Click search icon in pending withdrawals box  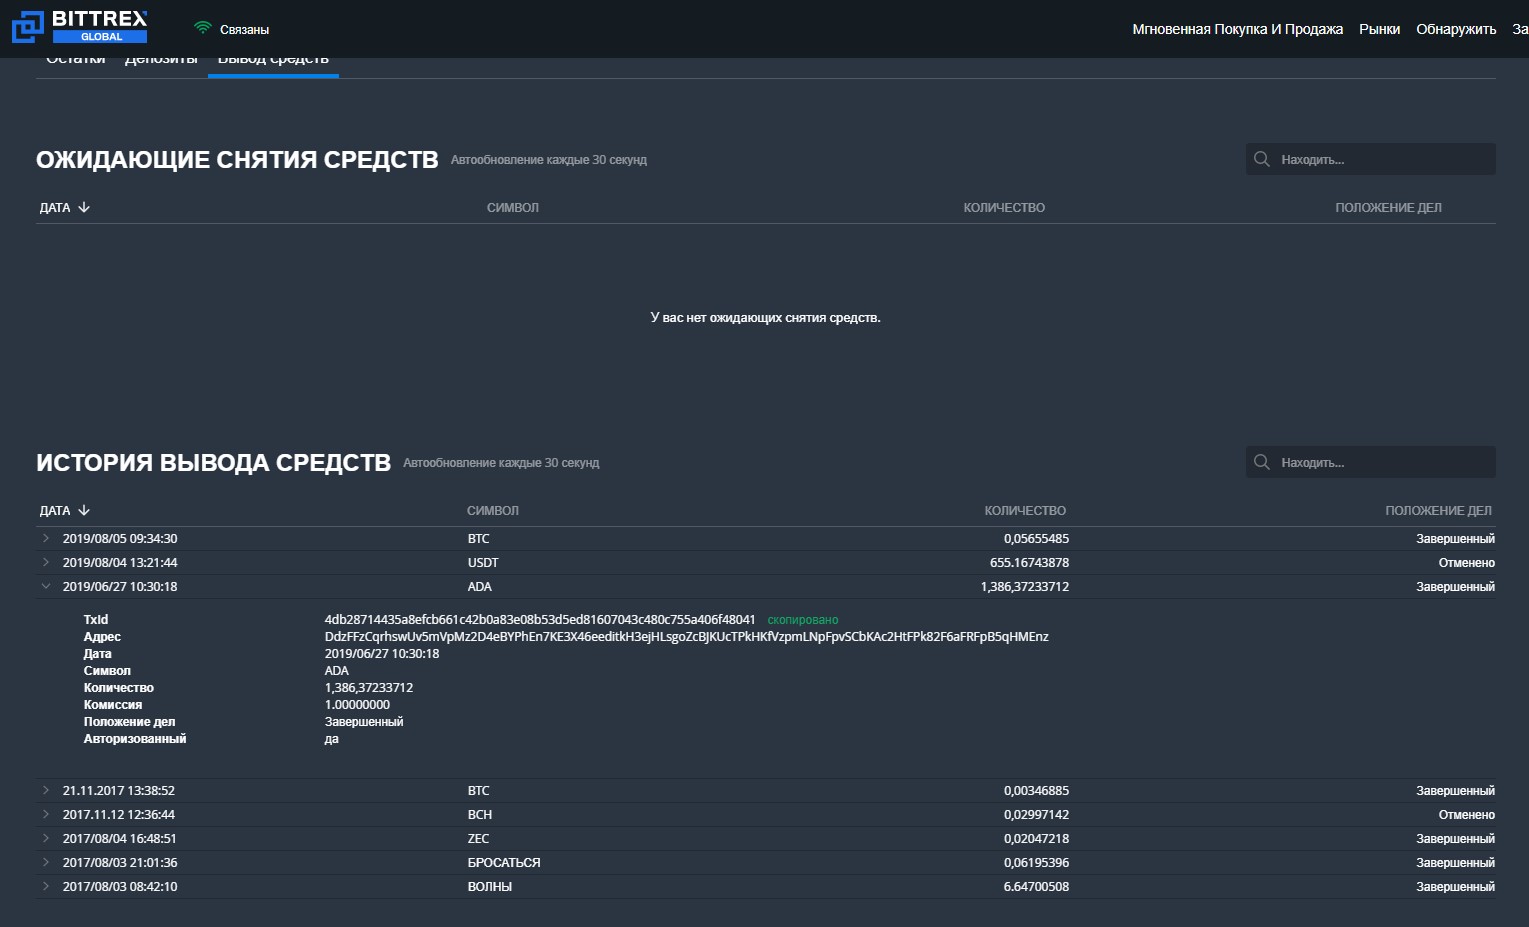pyautogui.click(x=1262, y=159)
